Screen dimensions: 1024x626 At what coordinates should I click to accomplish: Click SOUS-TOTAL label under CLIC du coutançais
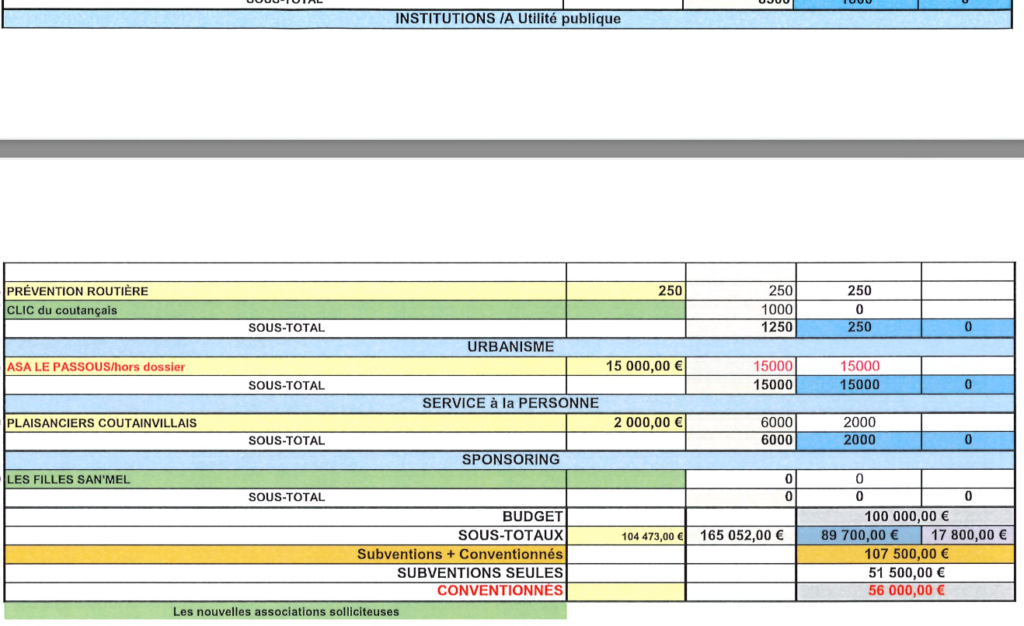[x=286, y=328]
